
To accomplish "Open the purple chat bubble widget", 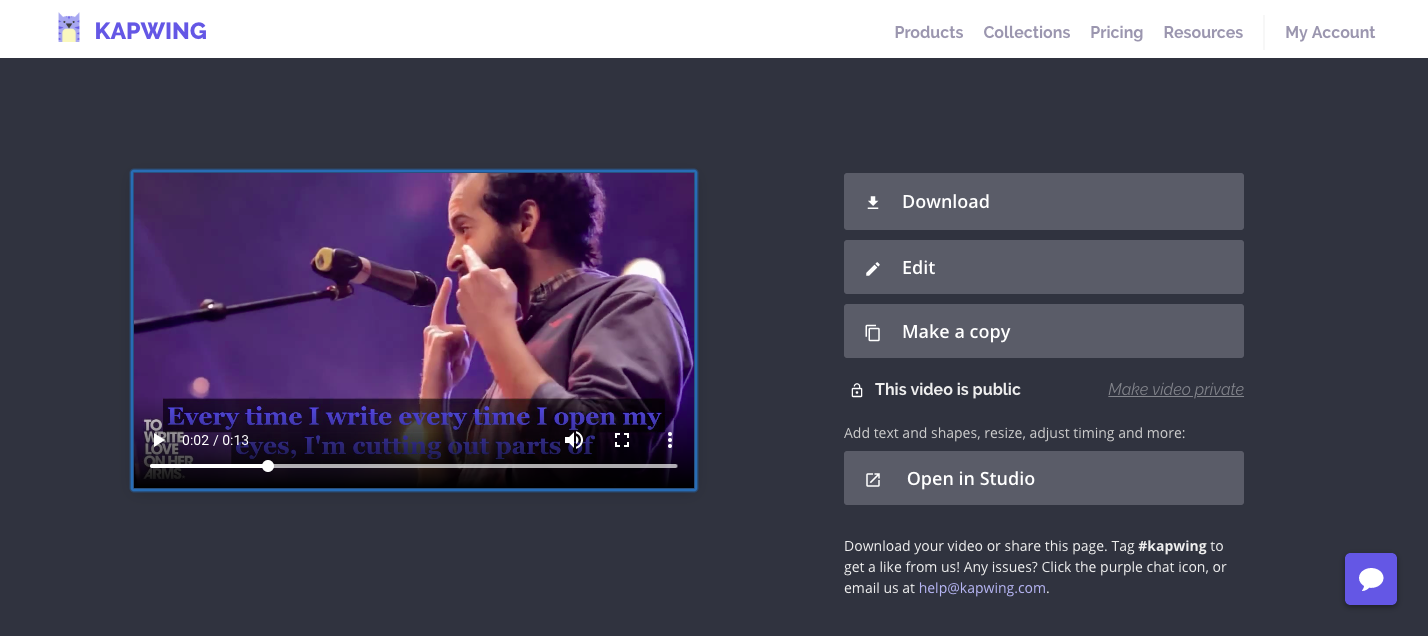I will (x=1370, y=579).
